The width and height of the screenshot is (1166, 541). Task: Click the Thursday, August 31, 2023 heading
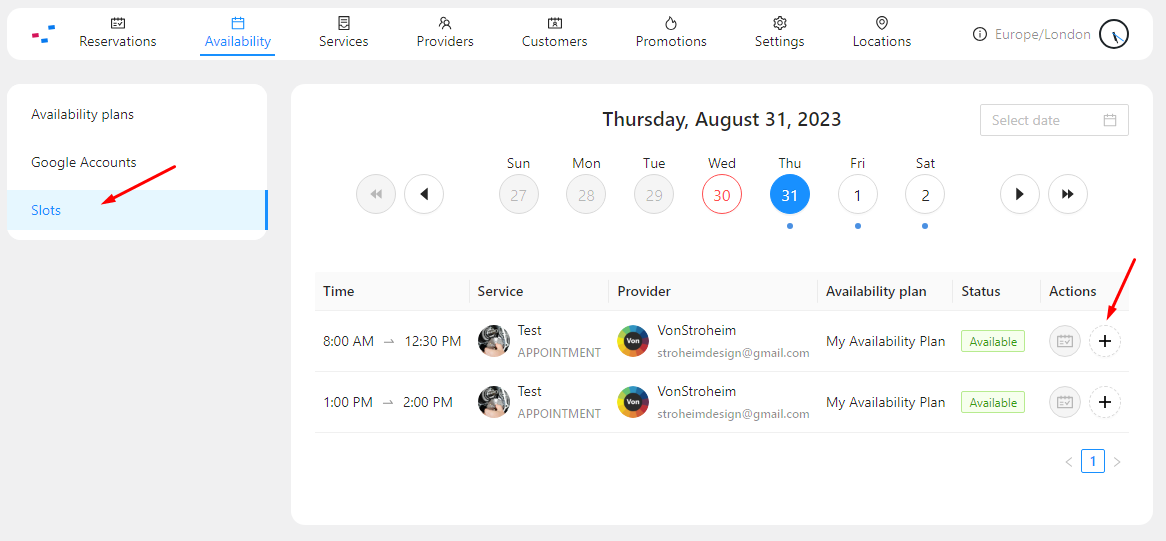tap(721, 119)
